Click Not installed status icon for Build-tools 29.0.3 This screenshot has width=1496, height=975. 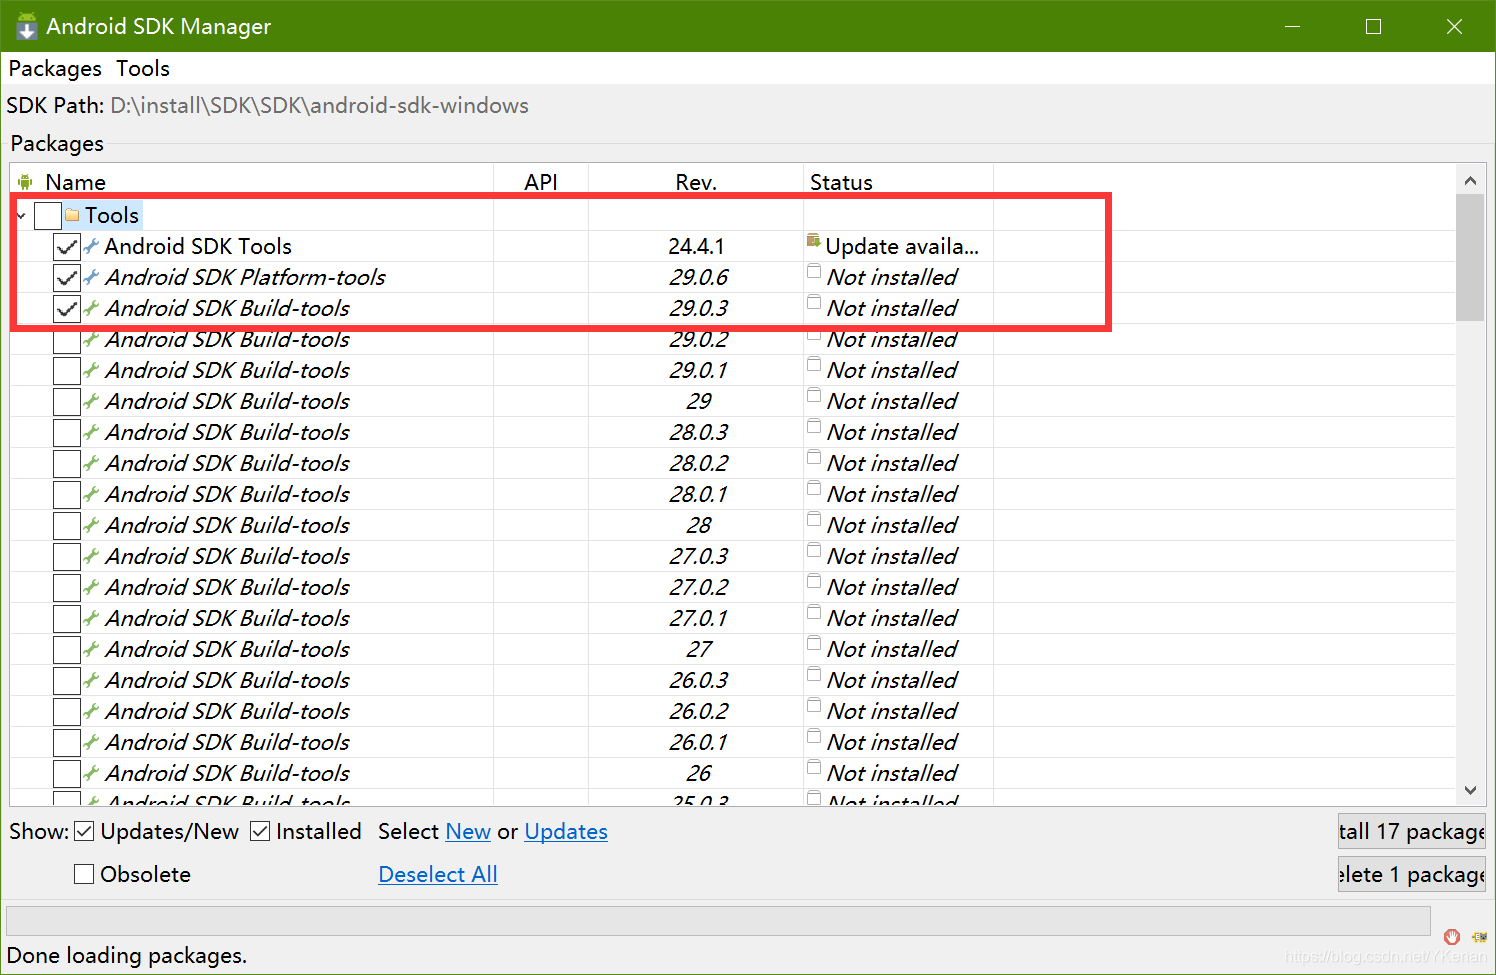click(814, 303)
